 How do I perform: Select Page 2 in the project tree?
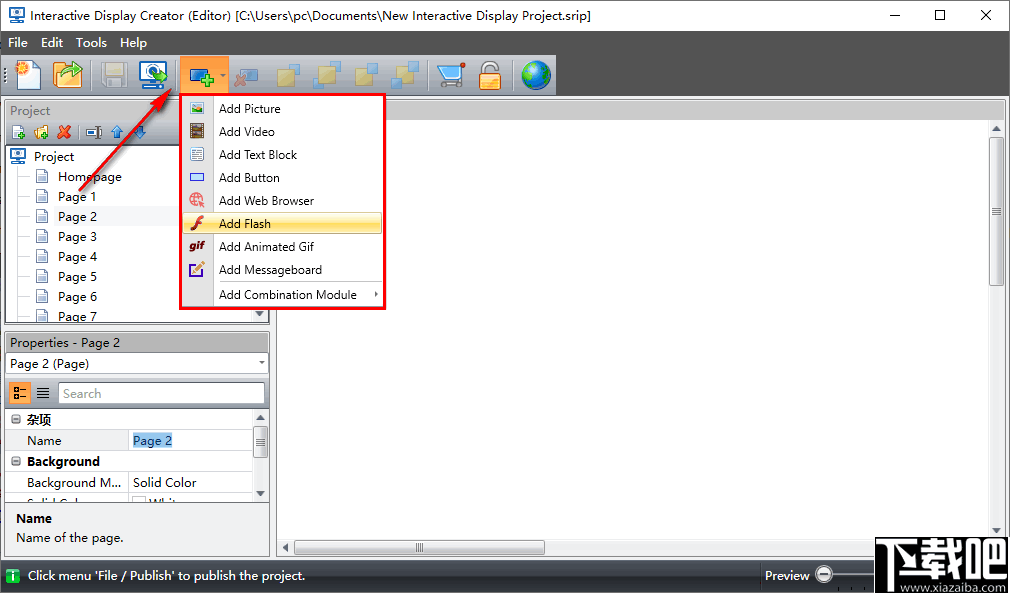[x=77, y=216]
